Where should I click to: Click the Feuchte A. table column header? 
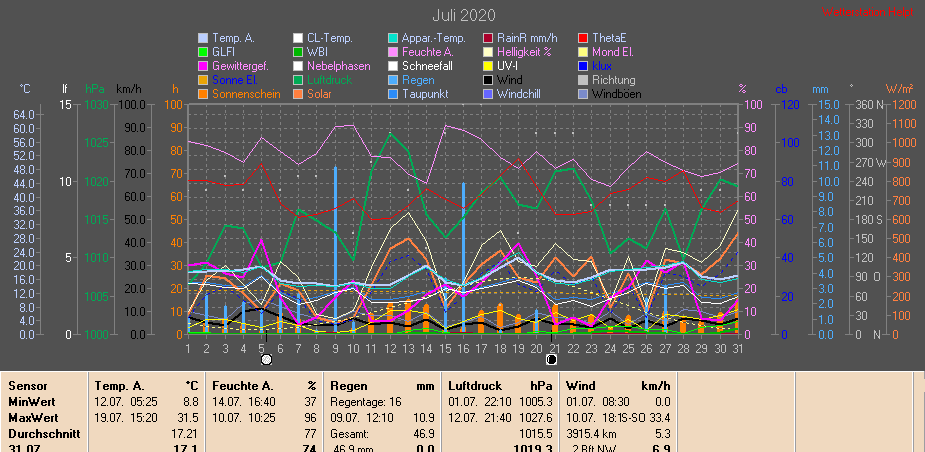coord(242,386)
